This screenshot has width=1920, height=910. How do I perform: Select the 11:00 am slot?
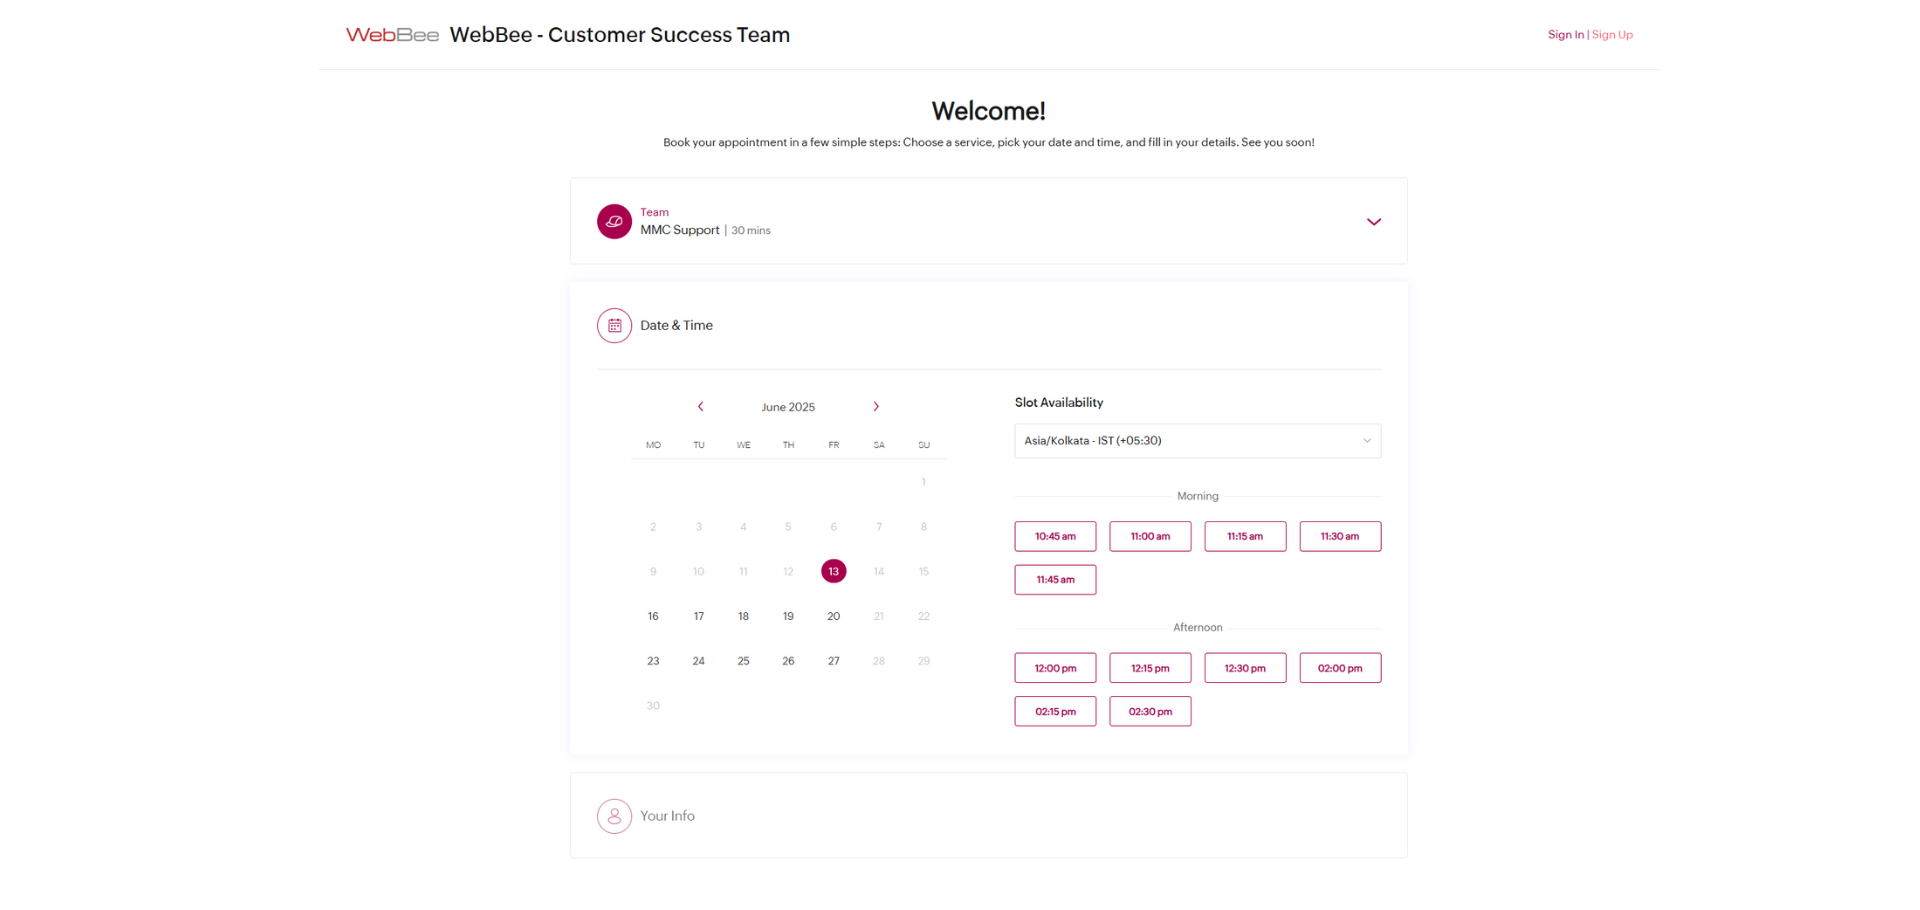coord(1150,536)
